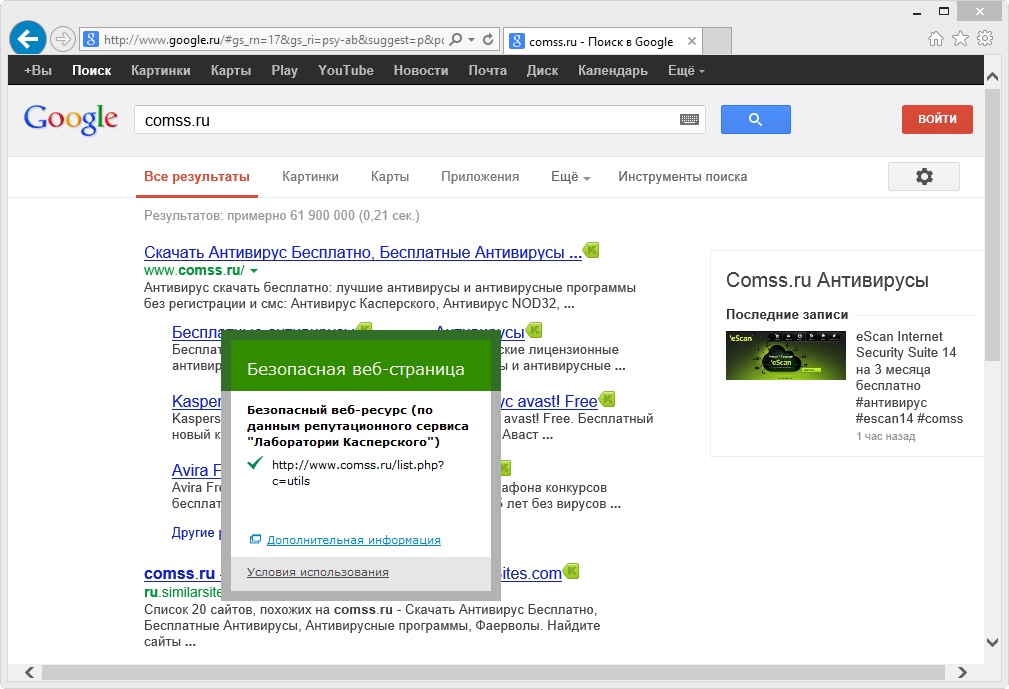Open Play in the Google bar
Viewport: 1009px width, 689px height.
tap(284, 70)
